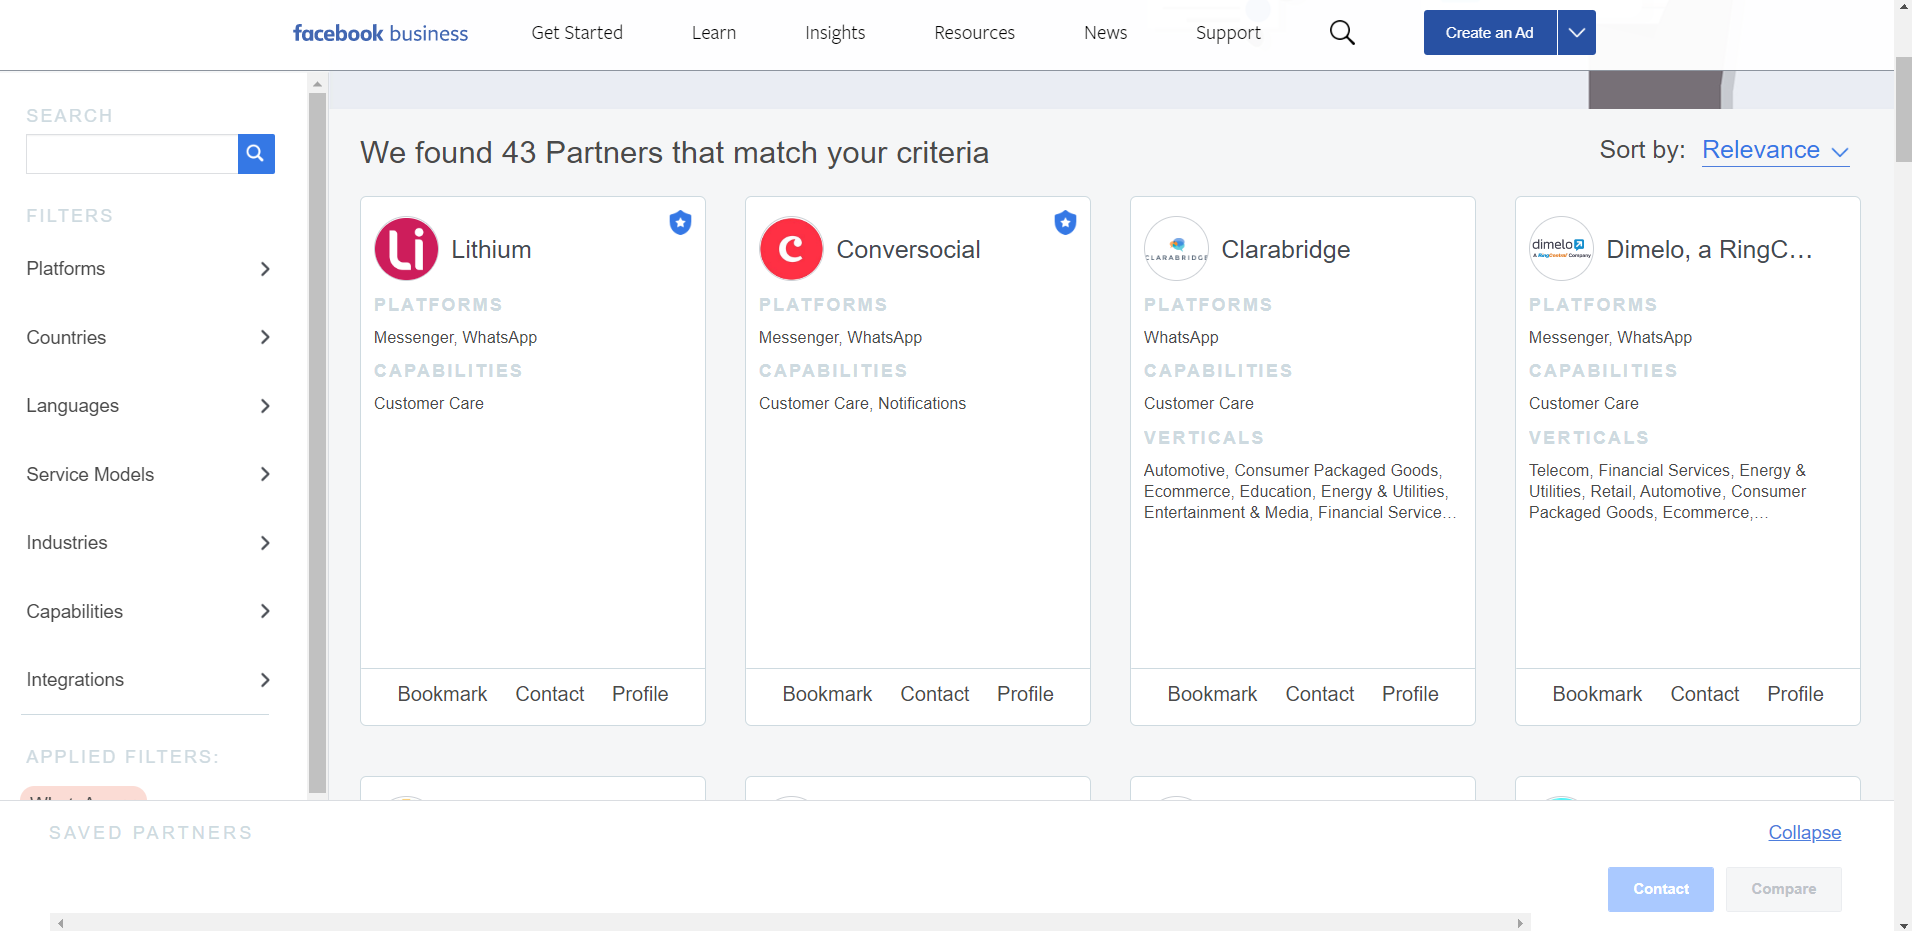This screenshot has height=931, width=1912.
Task: Bookmark the Lithium partner
Action: 442,694
